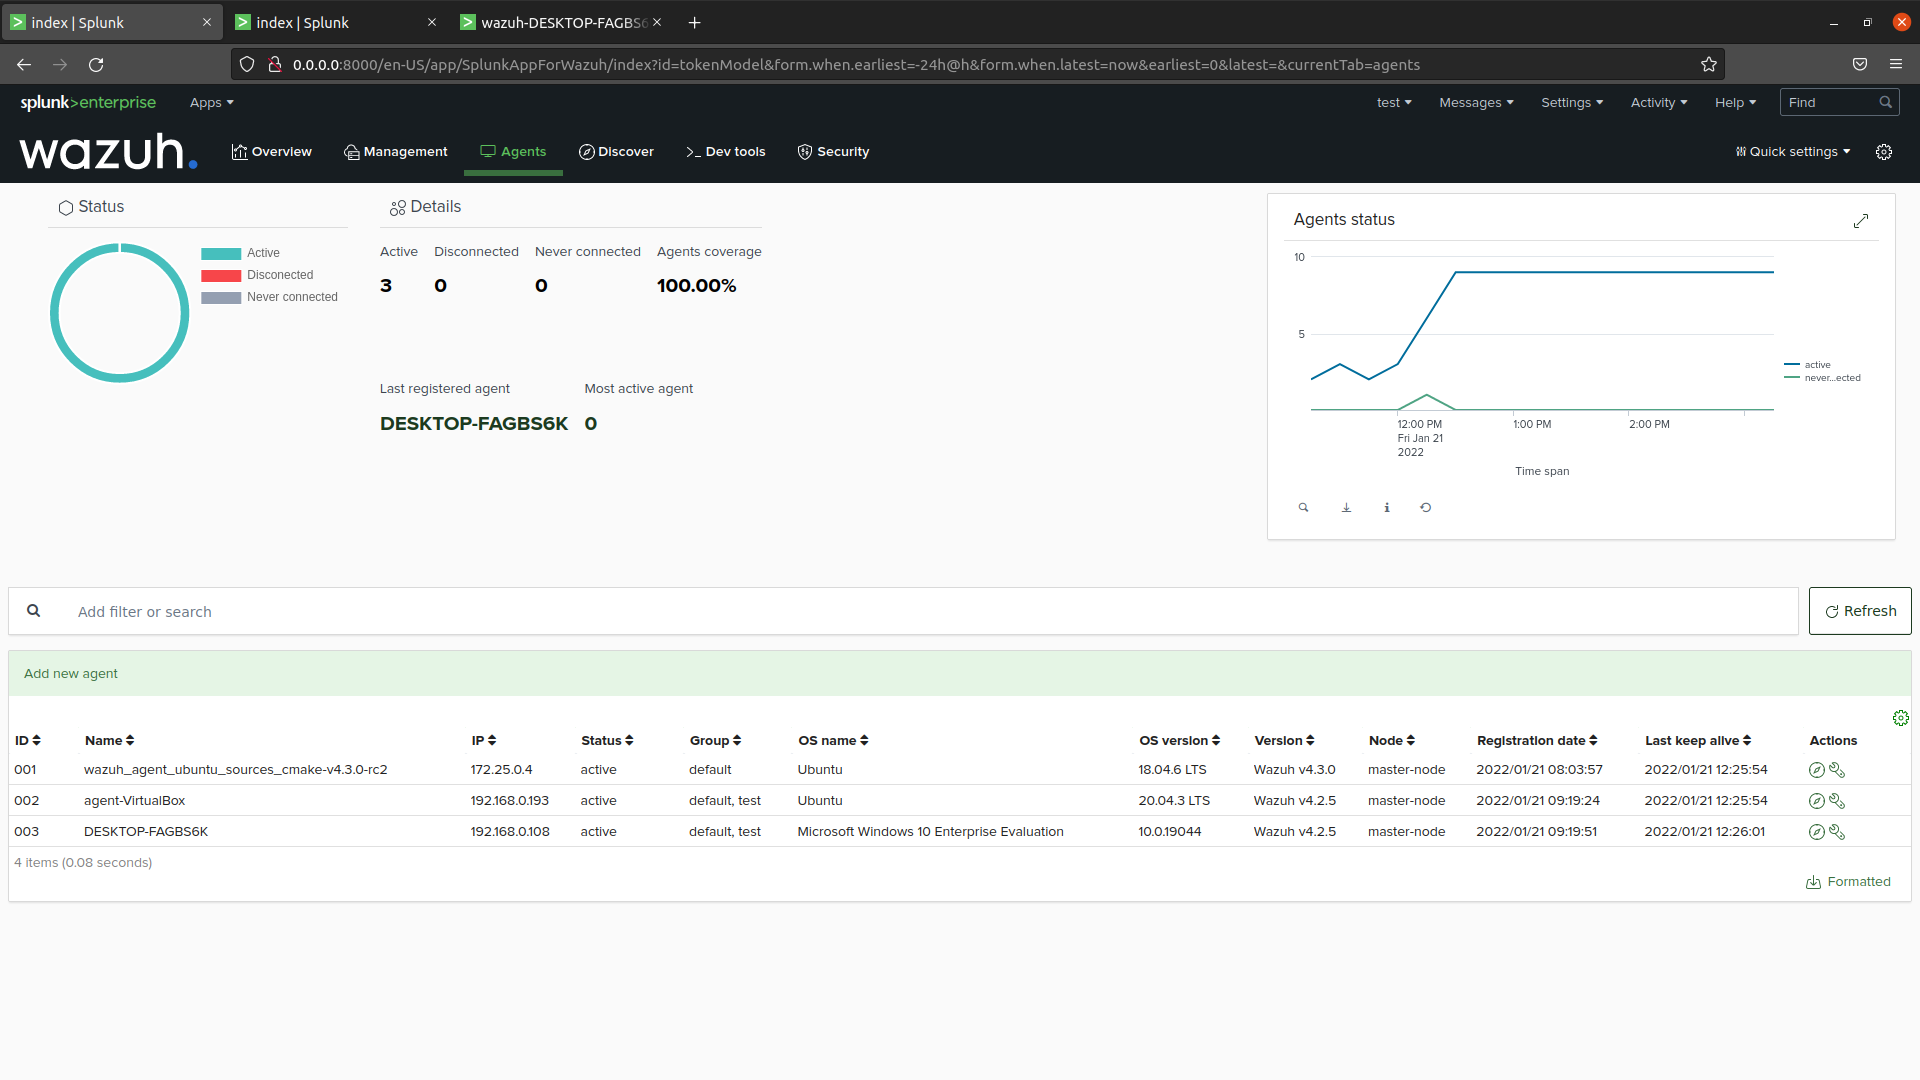Switch to the Discover tab
Viewport: 1920px width, 1080px height.
(616, 152)
